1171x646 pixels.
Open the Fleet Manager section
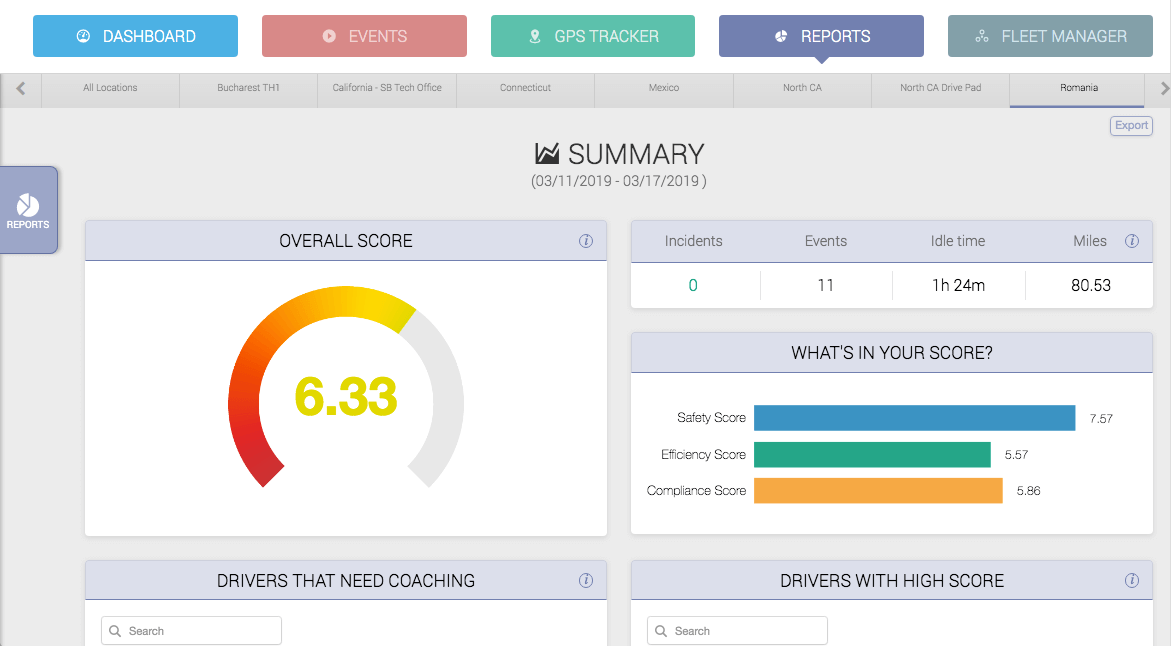coord(1049,36)
